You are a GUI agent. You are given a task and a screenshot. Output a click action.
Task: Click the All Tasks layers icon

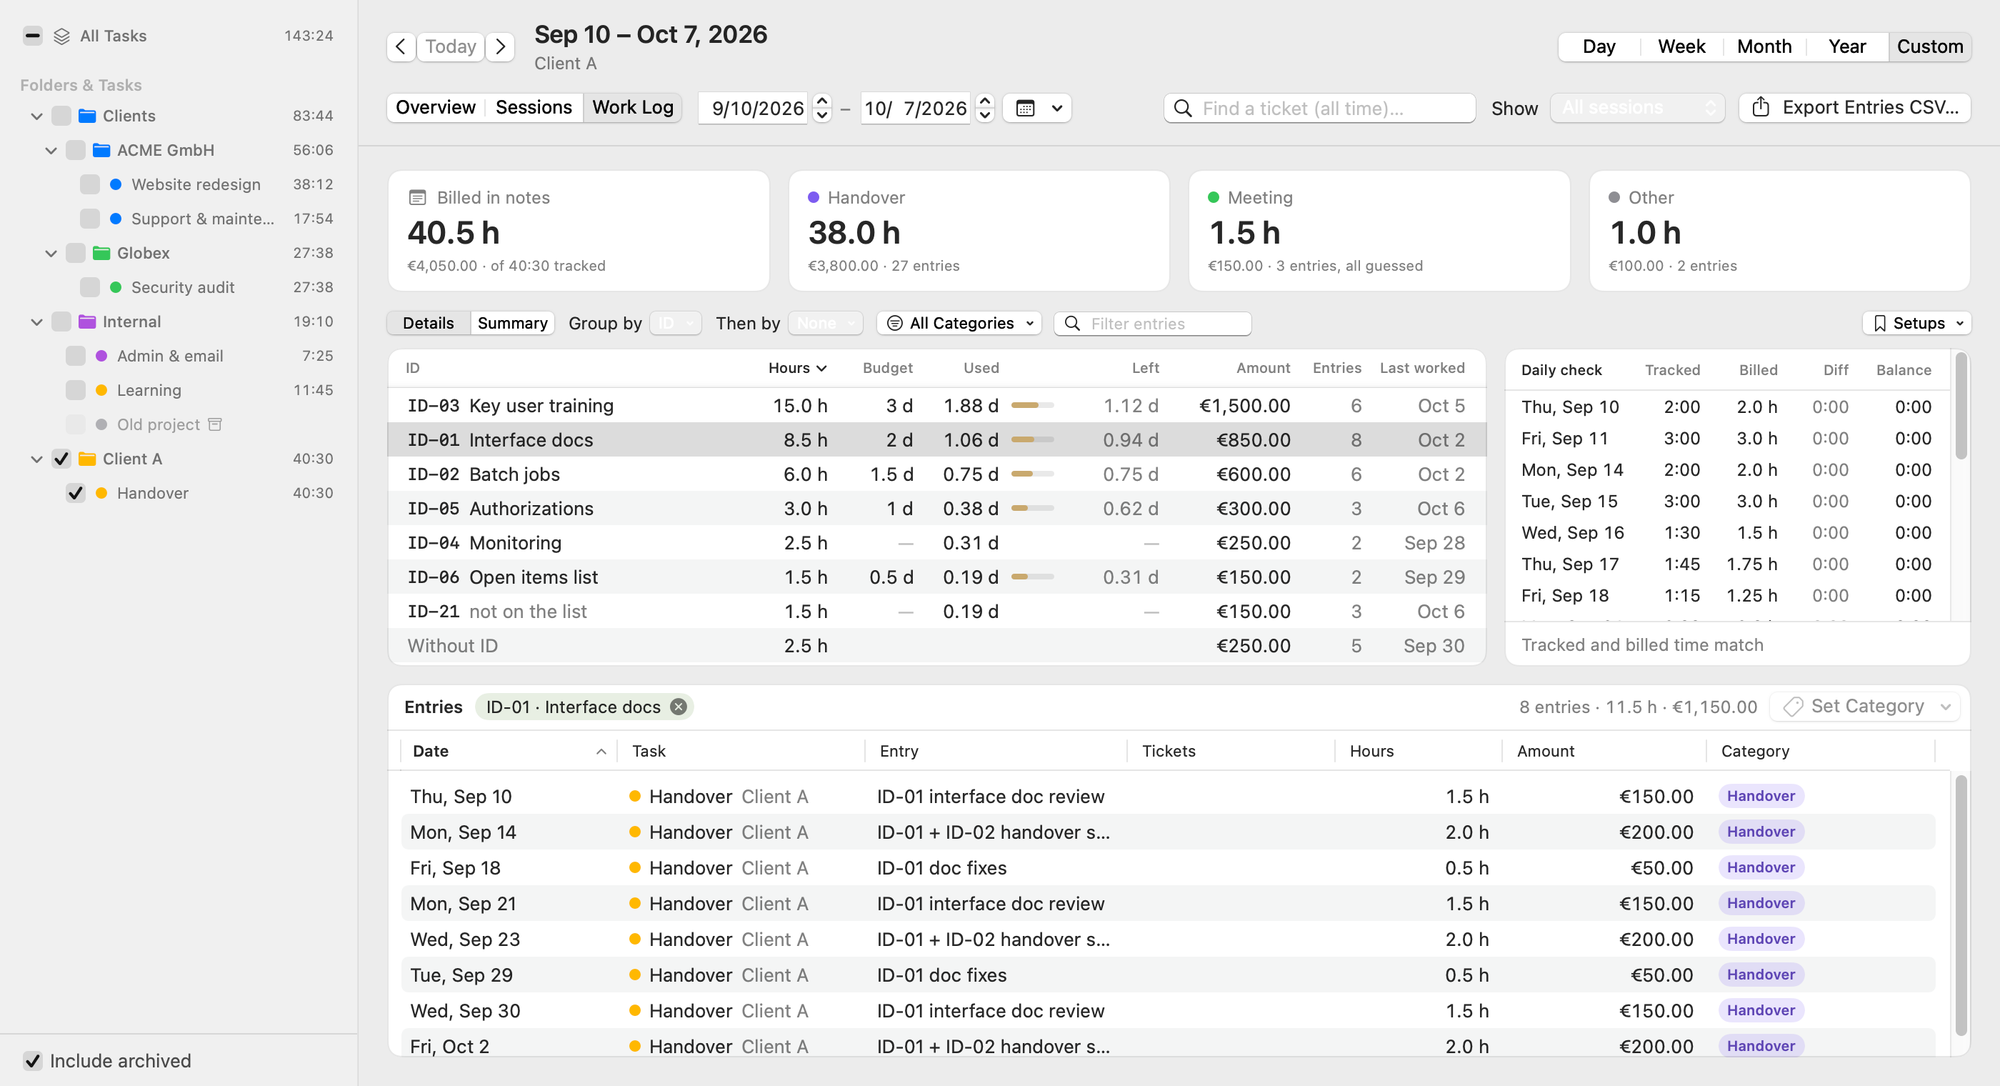[62, 36]
